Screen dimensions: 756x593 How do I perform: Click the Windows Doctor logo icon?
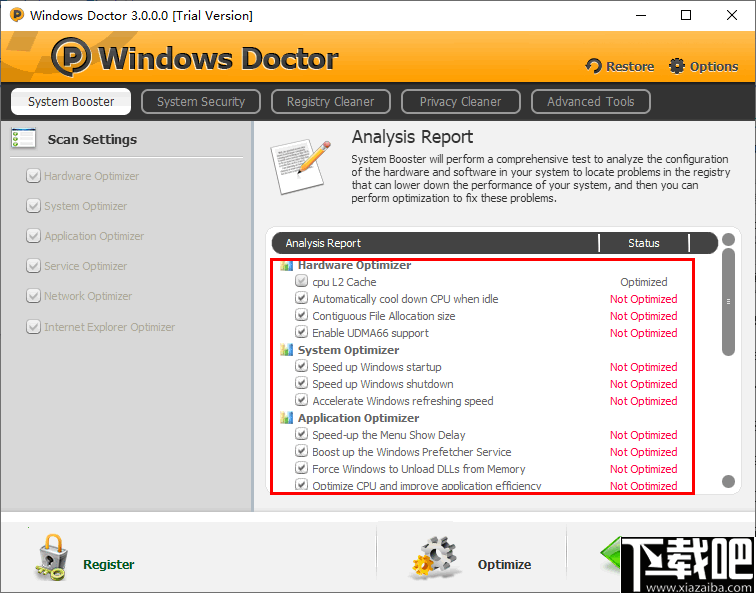point(71,57)
